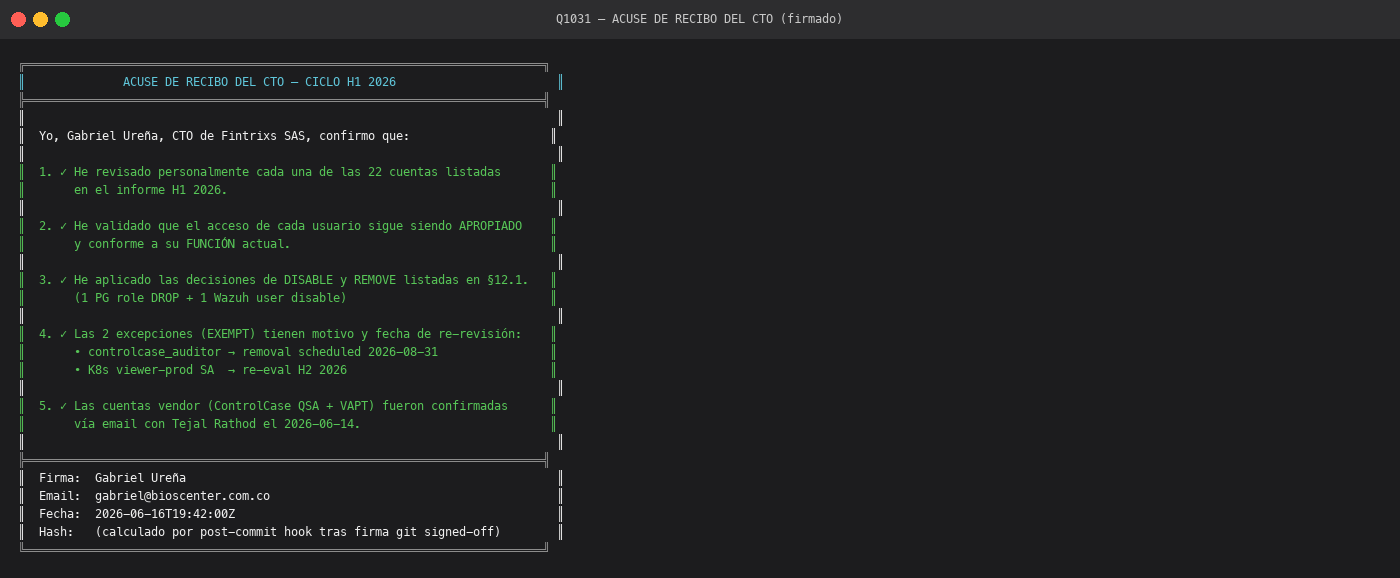Click the line 'vía email con Tejal Rathod el 2026-06-14.'
The height and width of the screenshot is (578, 1400).
coord(217,424)
